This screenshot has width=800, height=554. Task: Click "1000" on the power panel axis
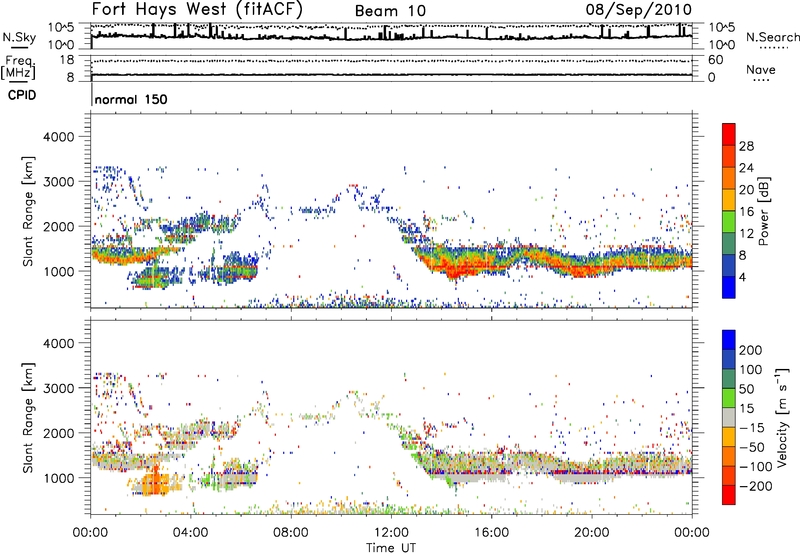[x=58, y=271]
